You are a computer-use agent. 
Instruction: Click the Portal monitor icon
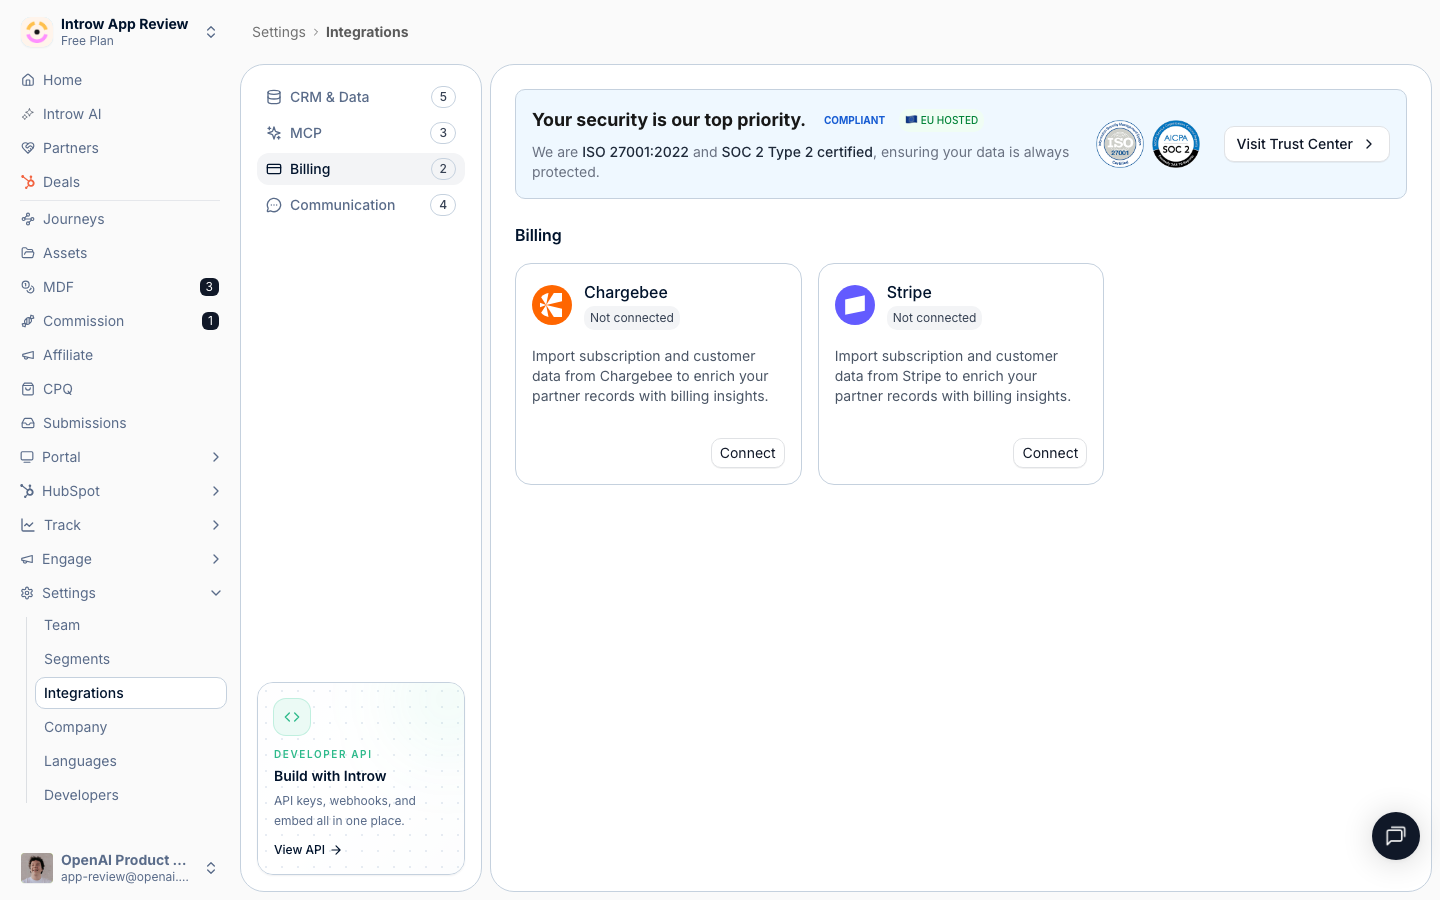coord(27,457)
